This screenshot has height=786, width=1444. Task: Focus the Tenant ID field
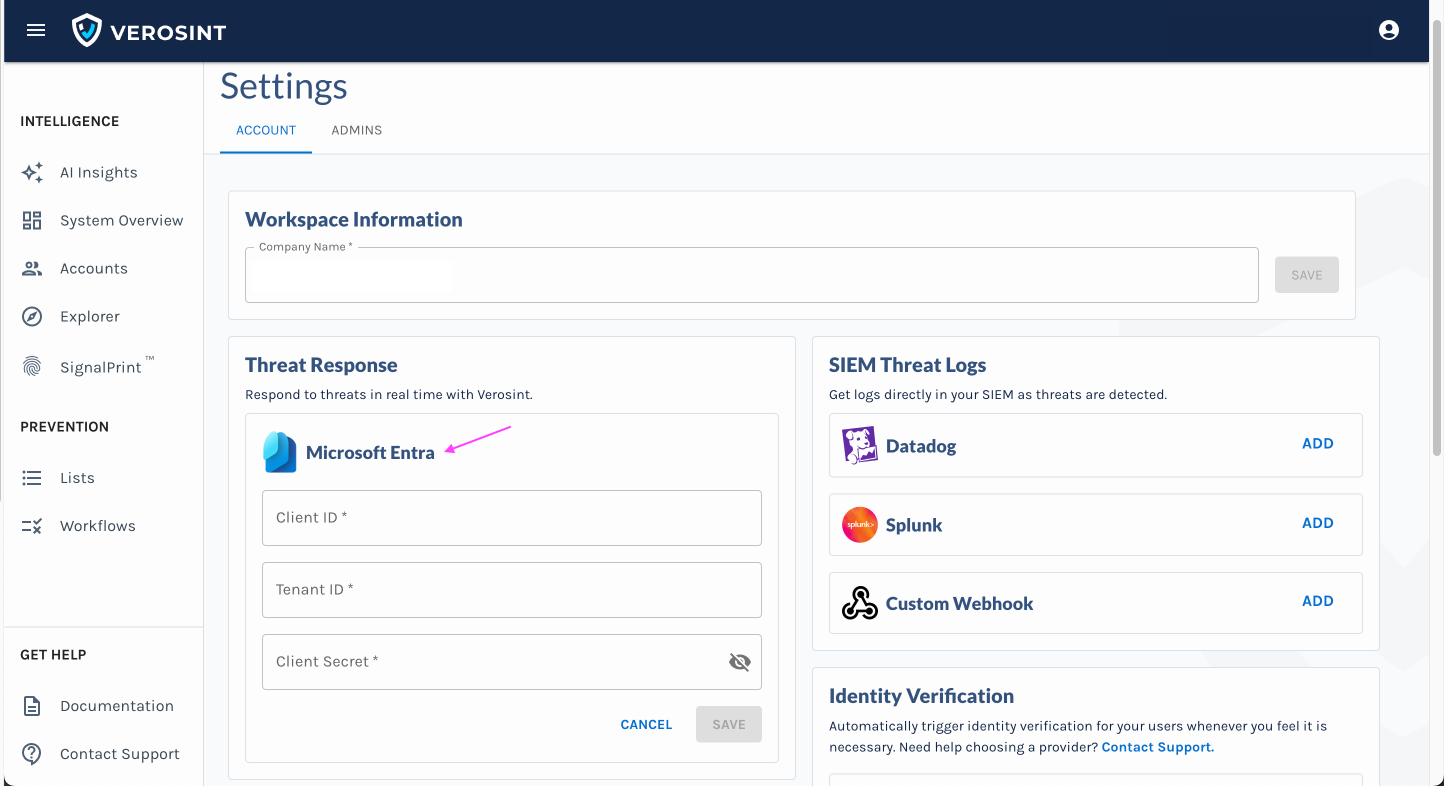click(x=512, y=590)
